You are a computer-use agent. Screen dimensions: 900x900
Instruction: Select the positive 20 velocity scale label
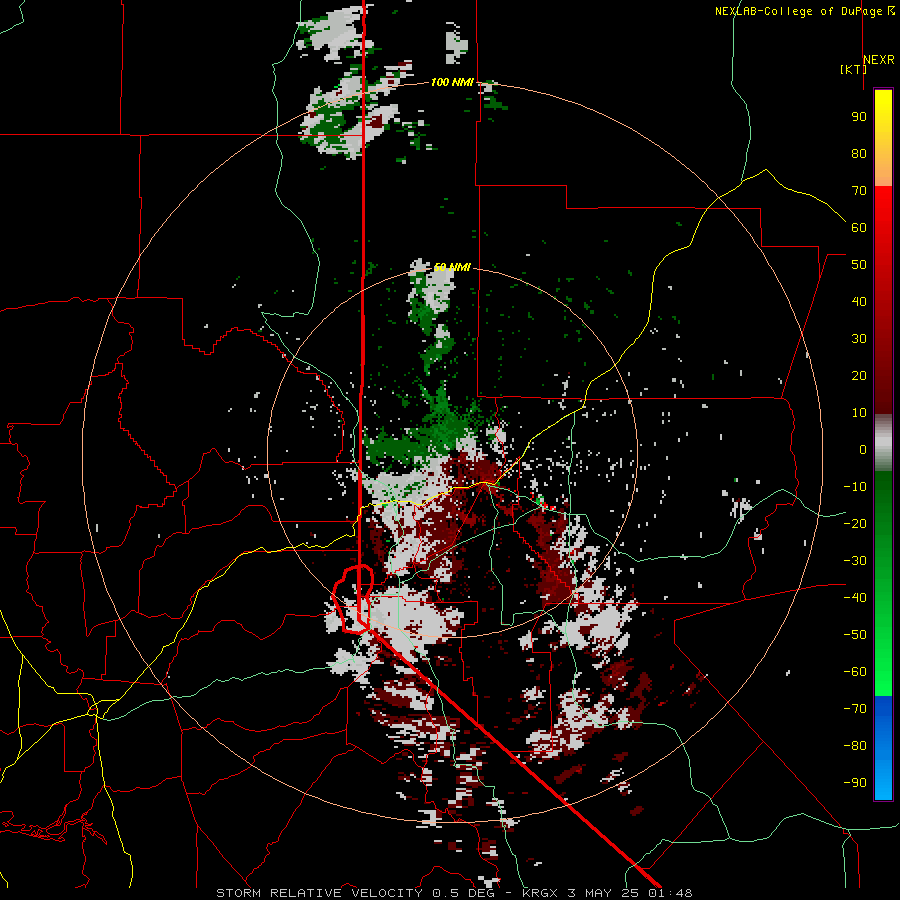[859, 375]
